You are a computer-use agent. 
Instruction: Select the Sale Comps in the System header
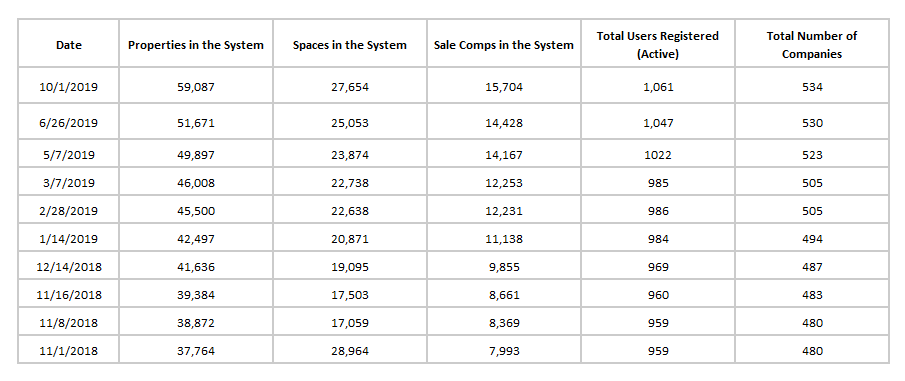point(504,44)
